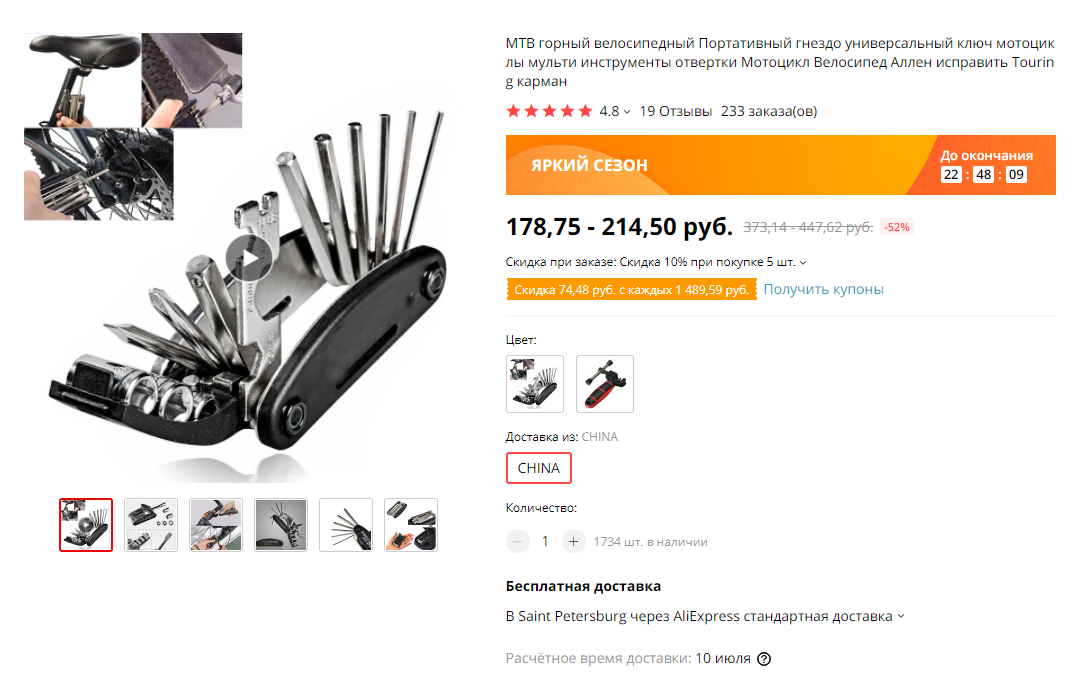Select the third thumbnail showing chain repair
The height and width of the screenshot is (687, 1086).
(216, 525)
